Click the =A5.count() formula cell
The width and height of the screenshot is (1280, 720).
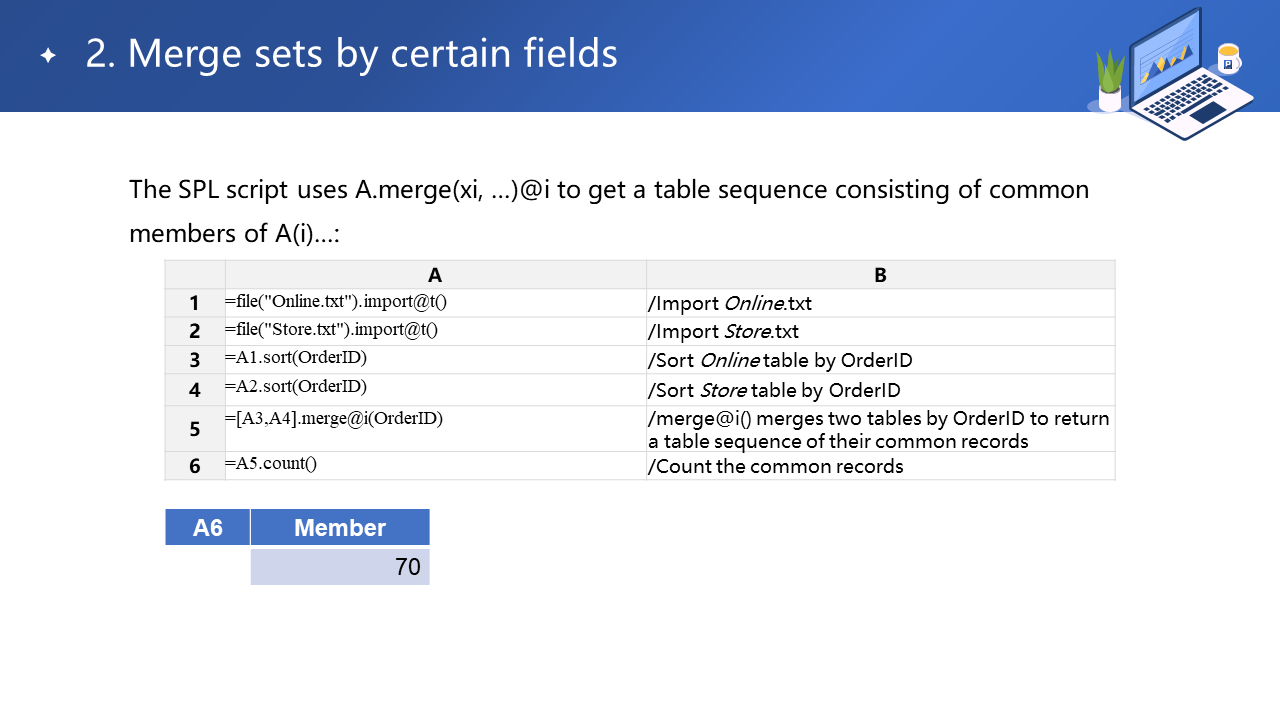(435, 465)
